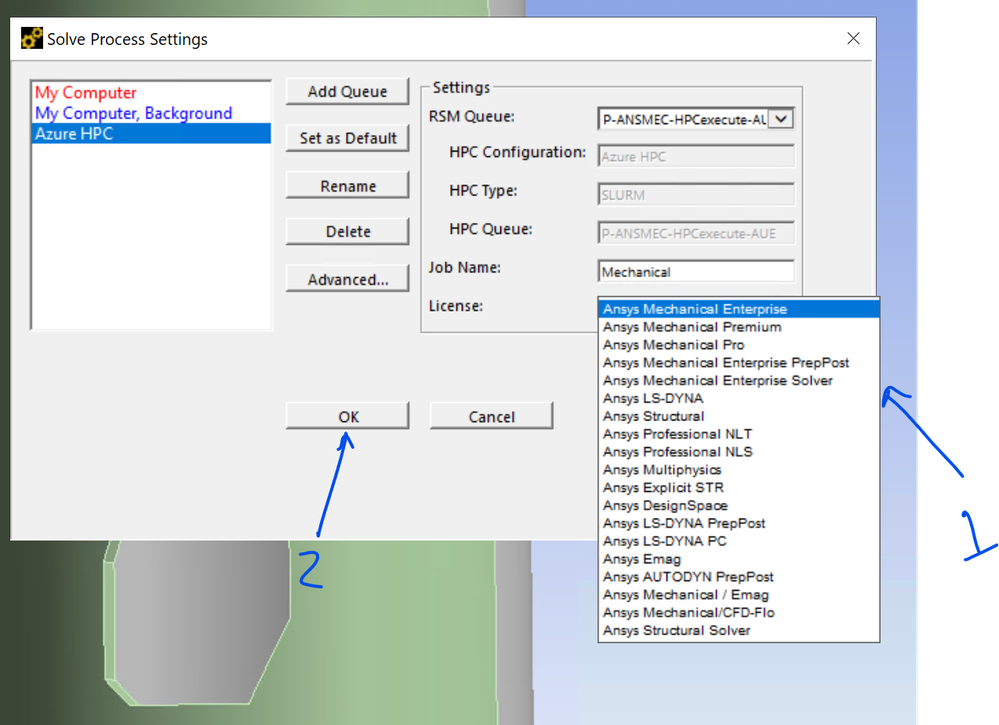Click the Cancel button
Viewport: 999px width, 725px height.
point(491,417)
